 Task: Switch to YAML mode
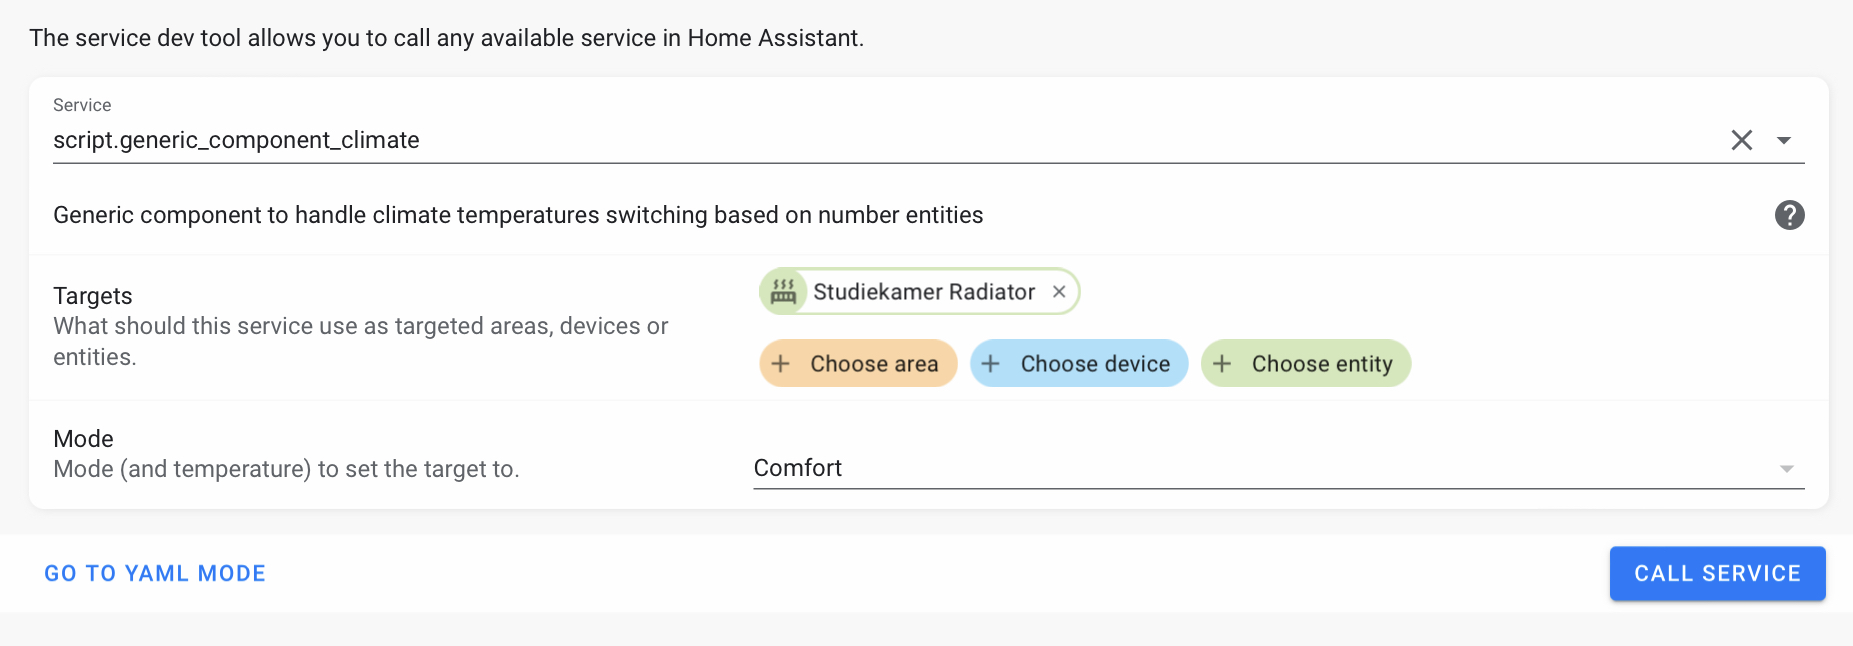coord(154,573)
